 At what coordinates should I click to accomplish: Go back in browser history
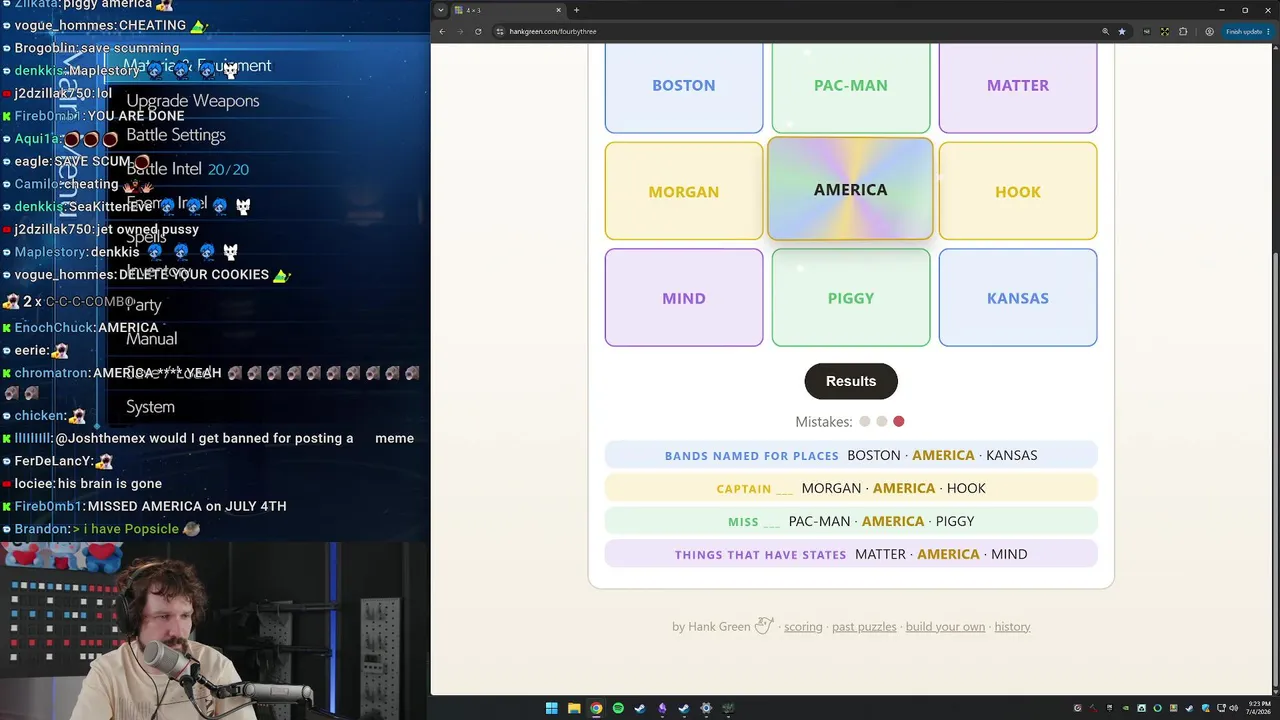442,31
